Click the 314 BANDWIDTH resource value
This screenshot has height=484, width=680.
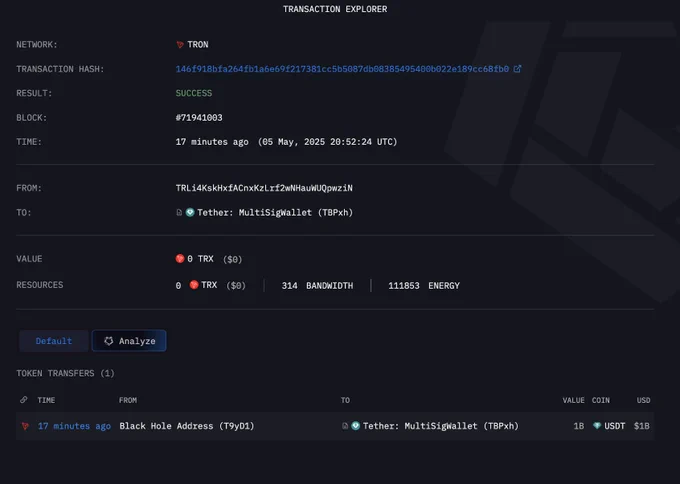(317, 286)
